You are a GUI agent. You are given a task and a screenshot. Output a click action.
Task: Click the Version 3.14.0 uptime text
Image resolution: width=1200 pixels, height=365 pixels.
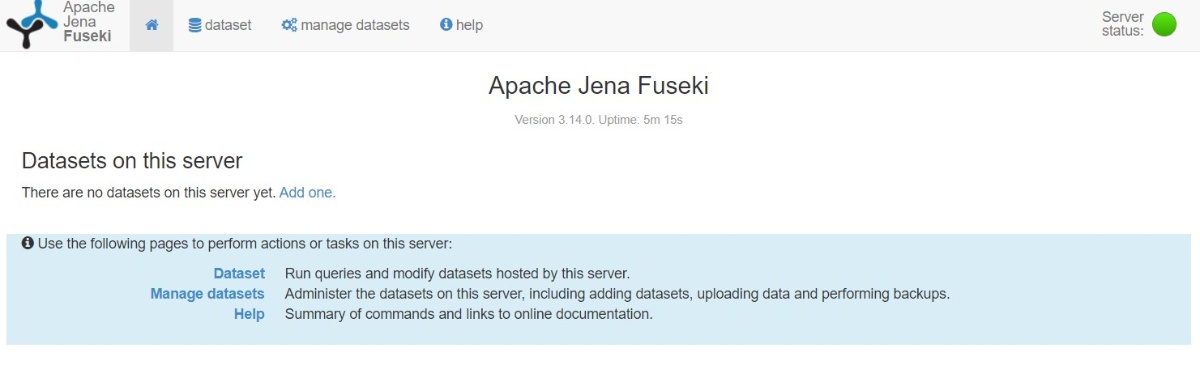pos(598,120)
